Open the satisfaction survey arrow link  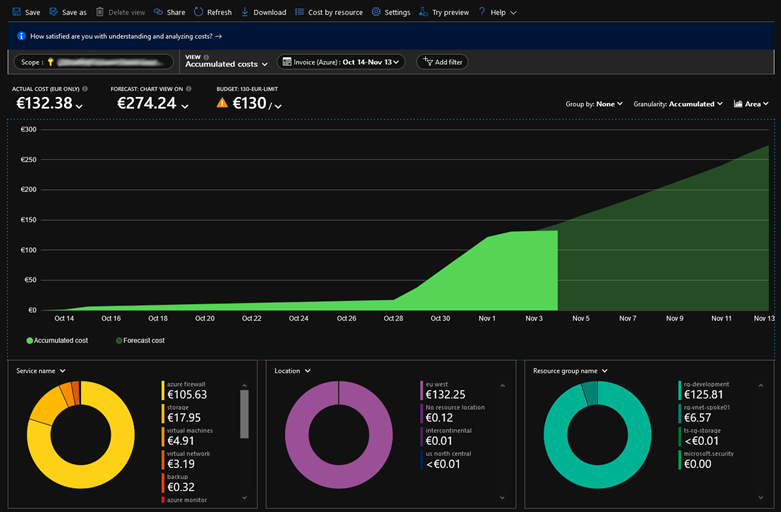pos(218,36)
